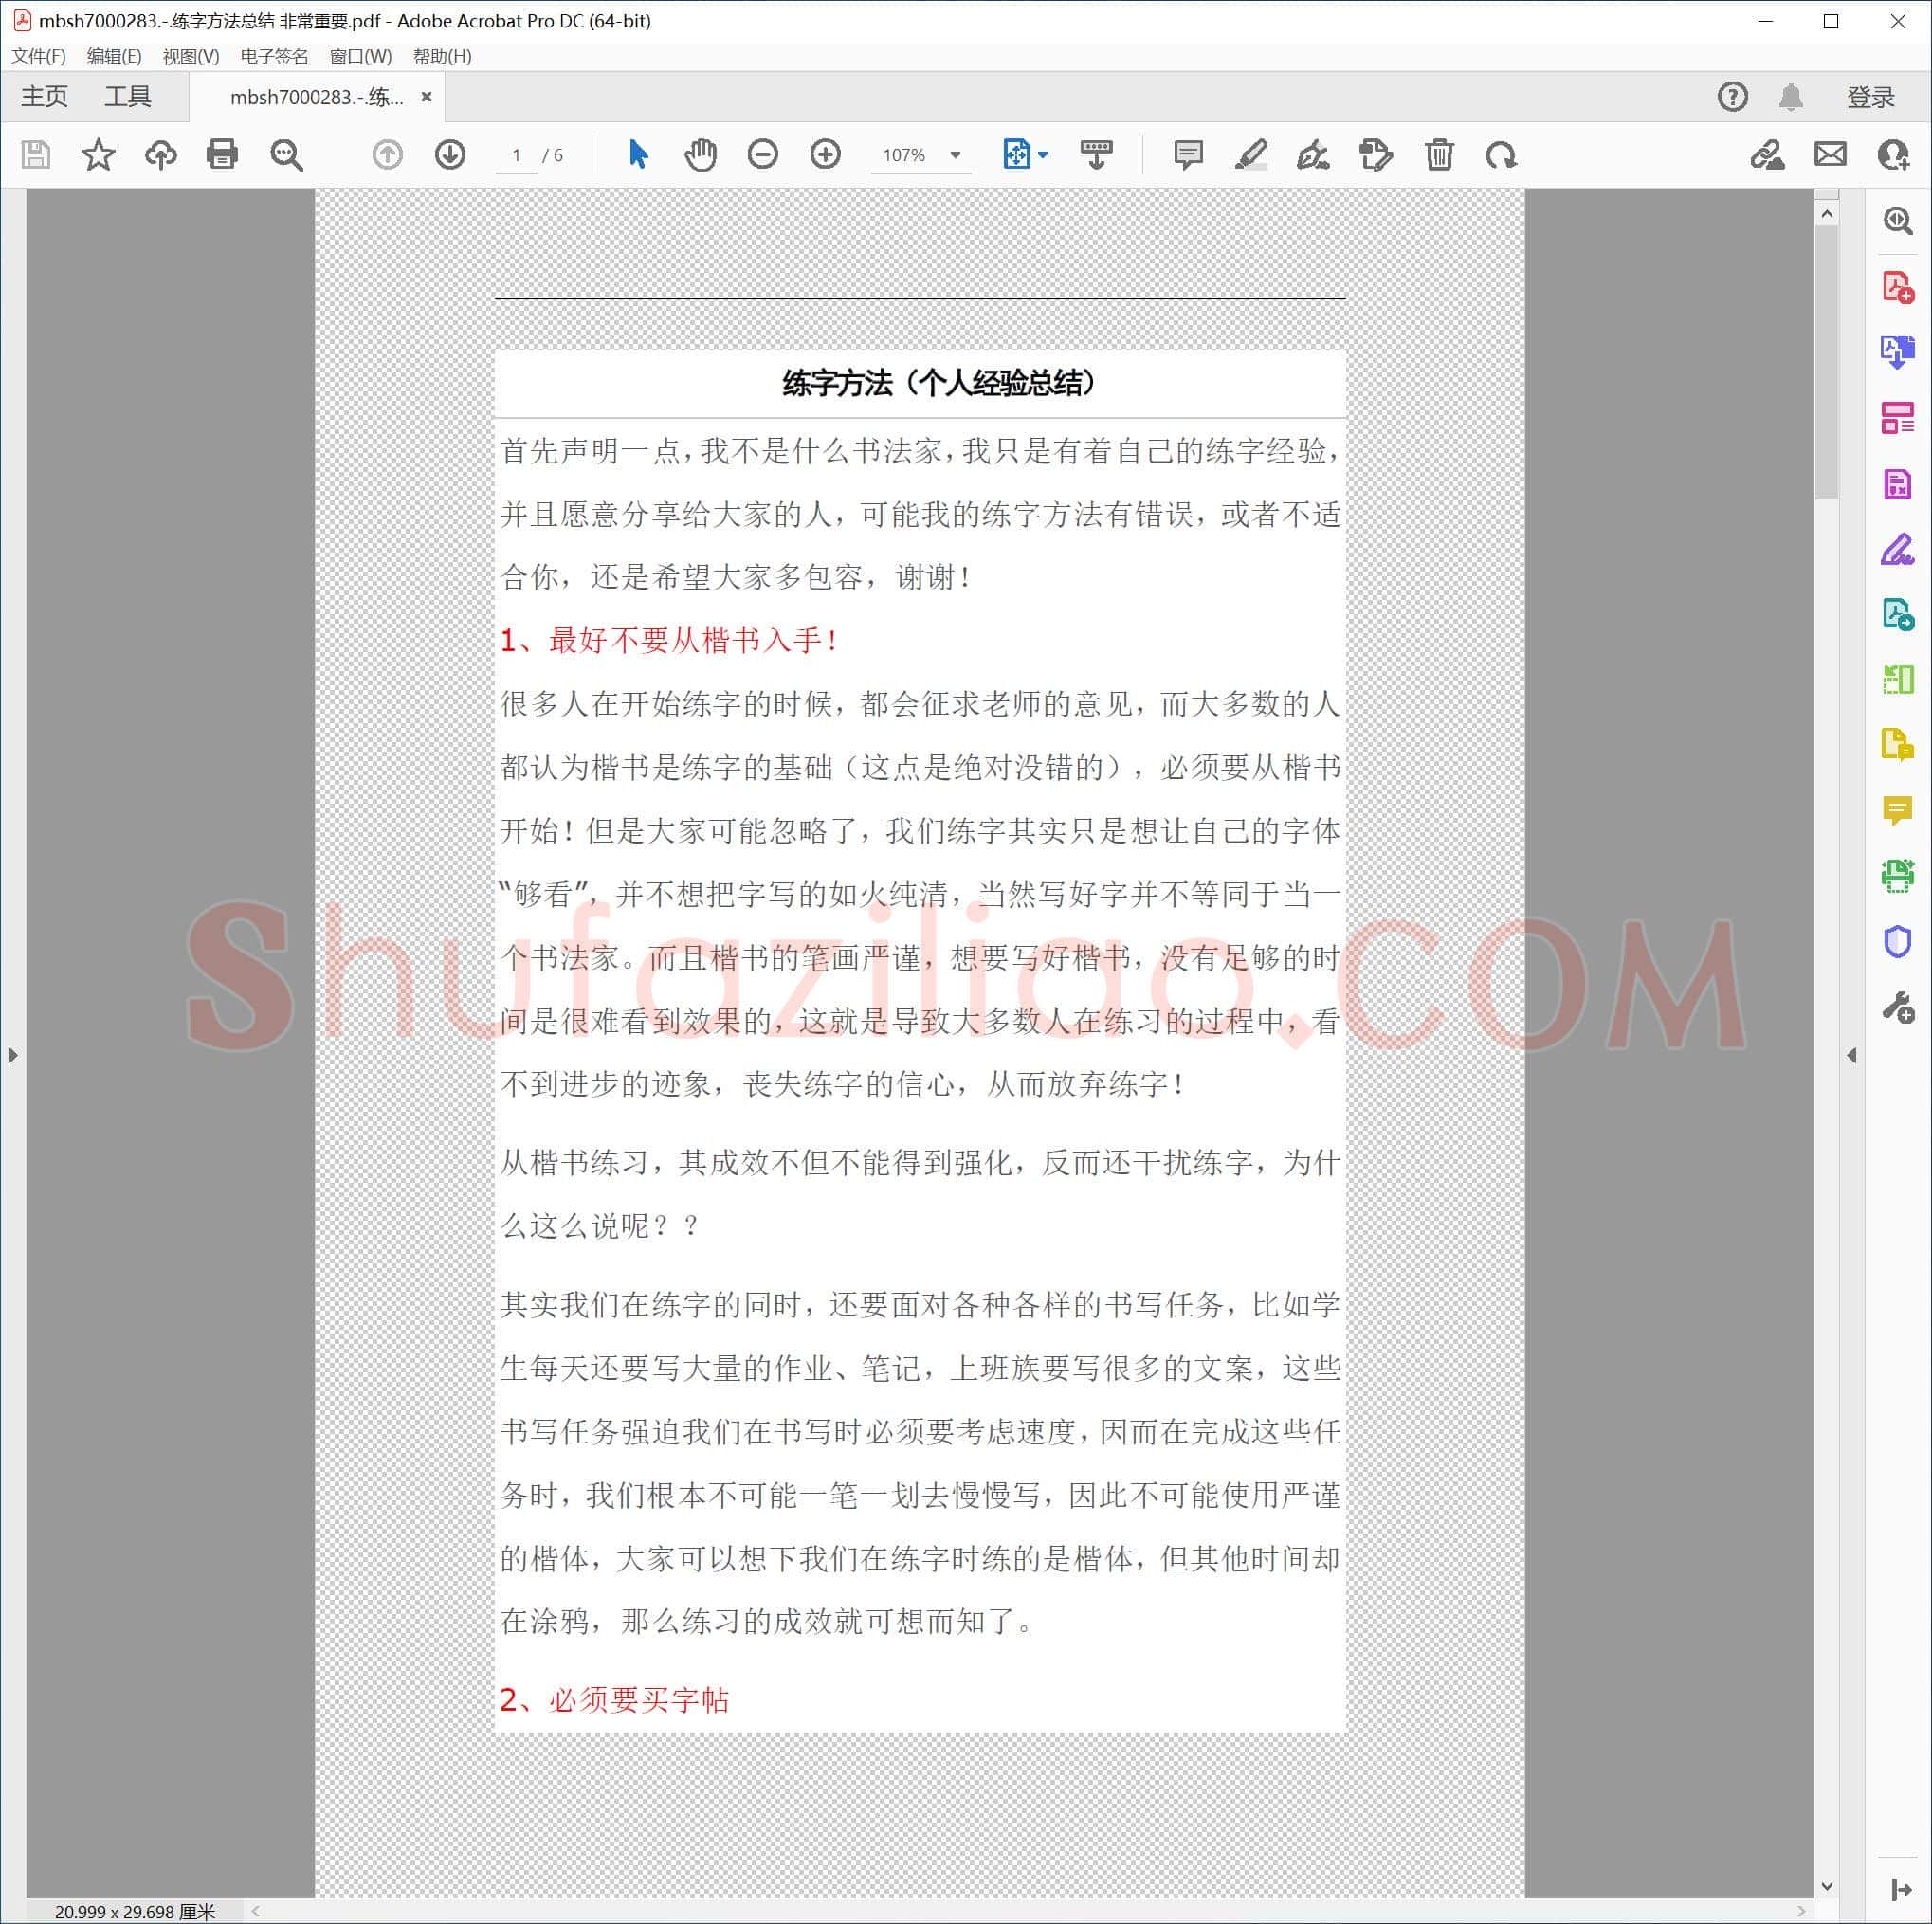Open the 文件(F) menu
The image size is (1932, 1924).
coord(39,57)
